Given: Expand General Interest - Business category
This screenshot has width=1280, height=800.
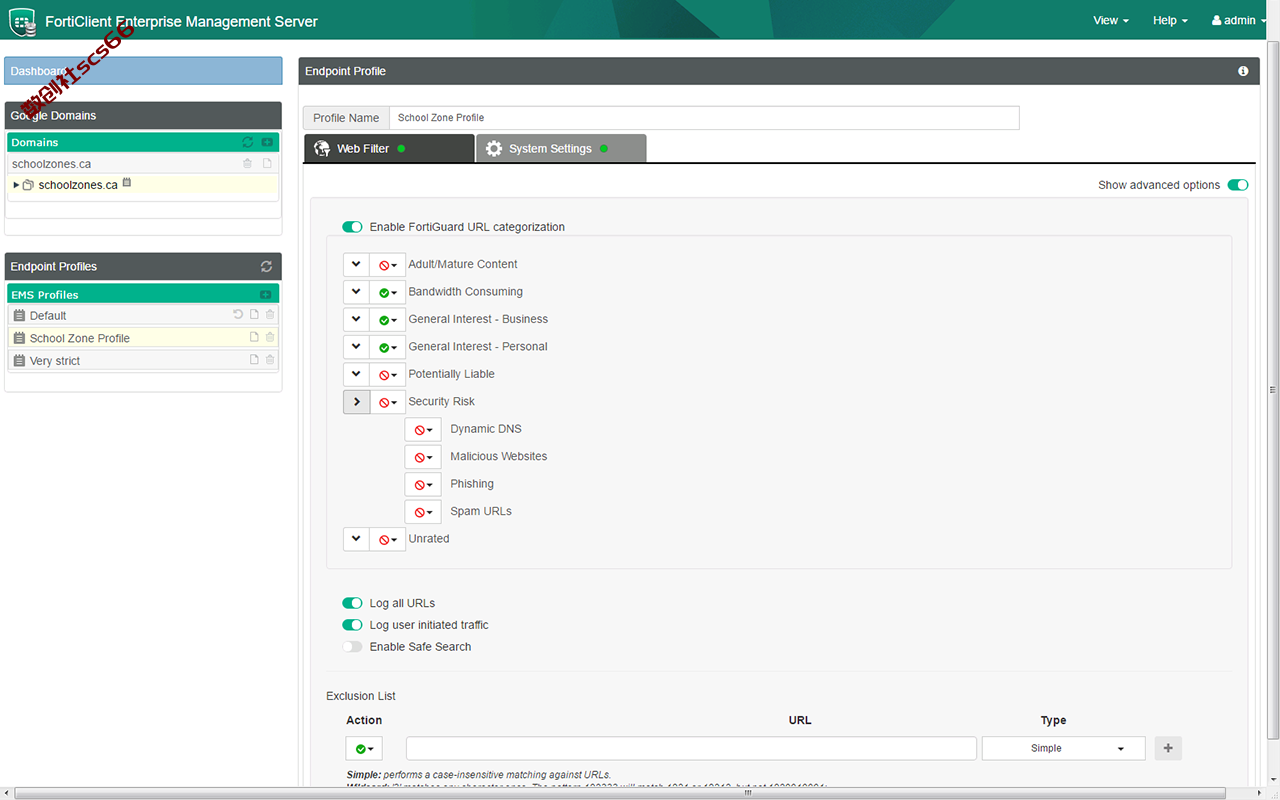Looking at the screenshot, I should tap(356, 319).
